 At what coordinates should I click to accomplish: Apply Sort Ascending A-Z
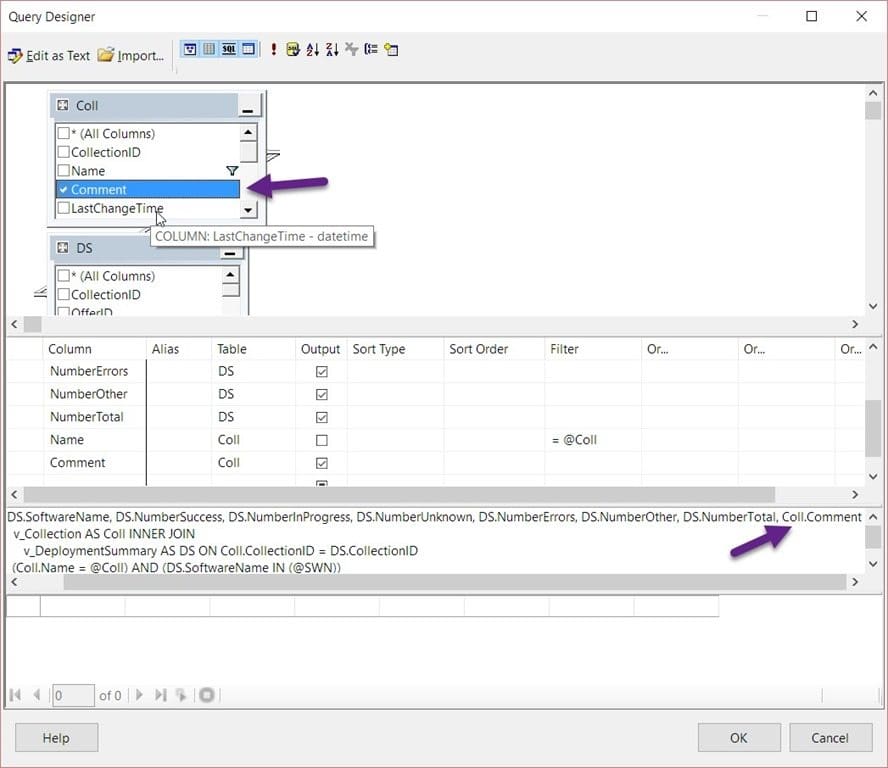tap(313, 49)
